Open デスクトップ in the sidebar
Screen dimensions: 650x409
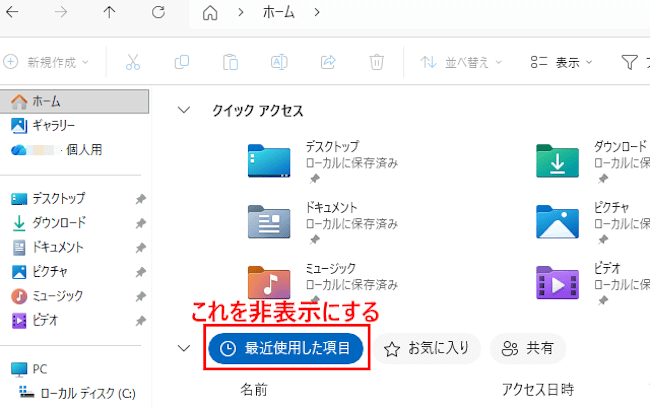tap(48, 198)
